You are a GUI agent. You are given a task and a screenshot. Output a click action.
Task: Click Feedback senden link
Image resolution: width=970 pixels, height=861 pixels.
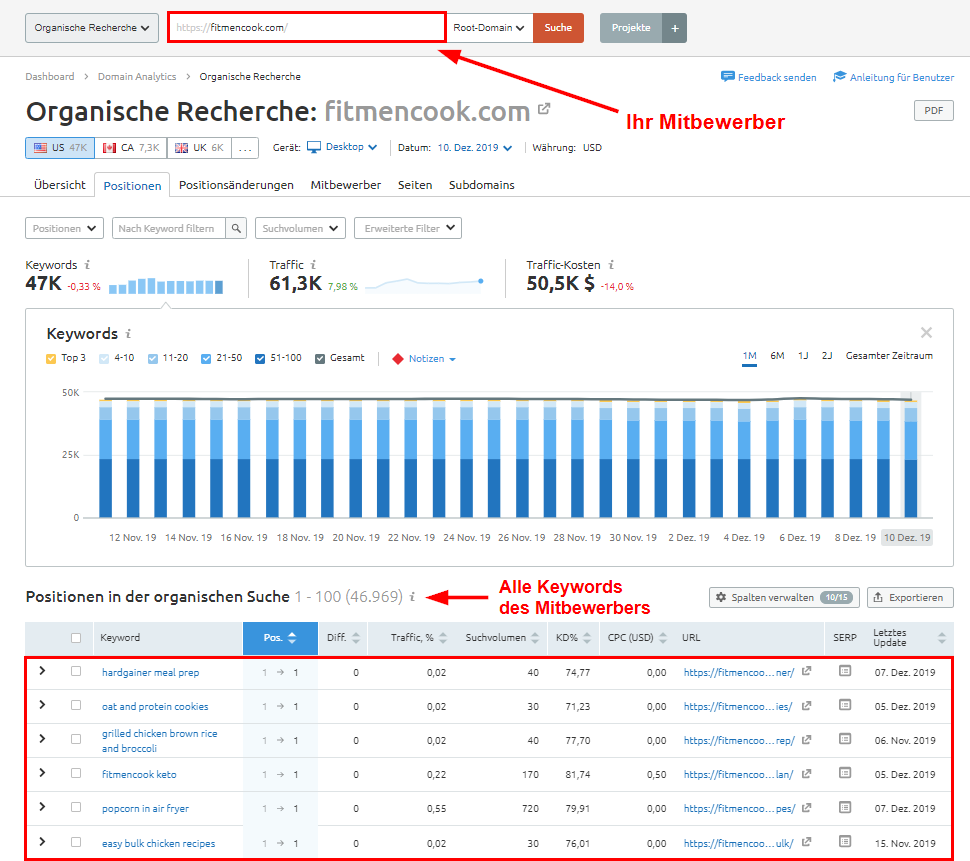point(768,77)
